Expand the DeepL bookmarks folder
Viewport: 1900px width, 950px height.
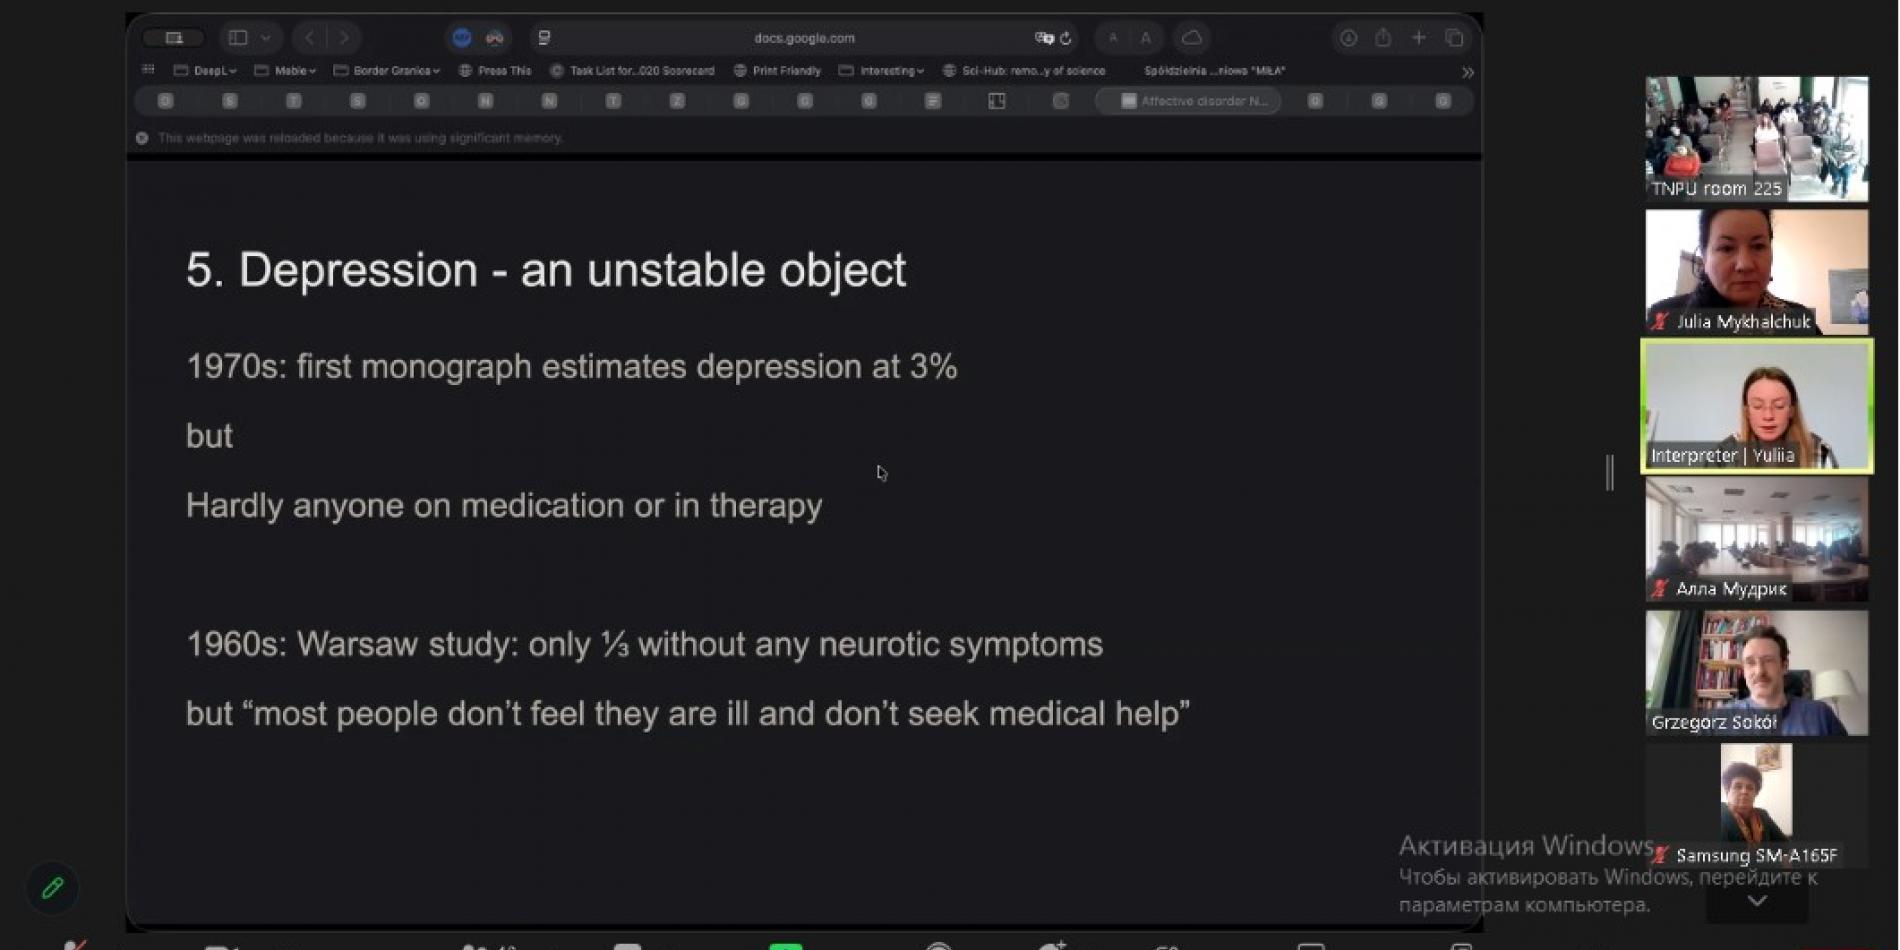(206, 71)
